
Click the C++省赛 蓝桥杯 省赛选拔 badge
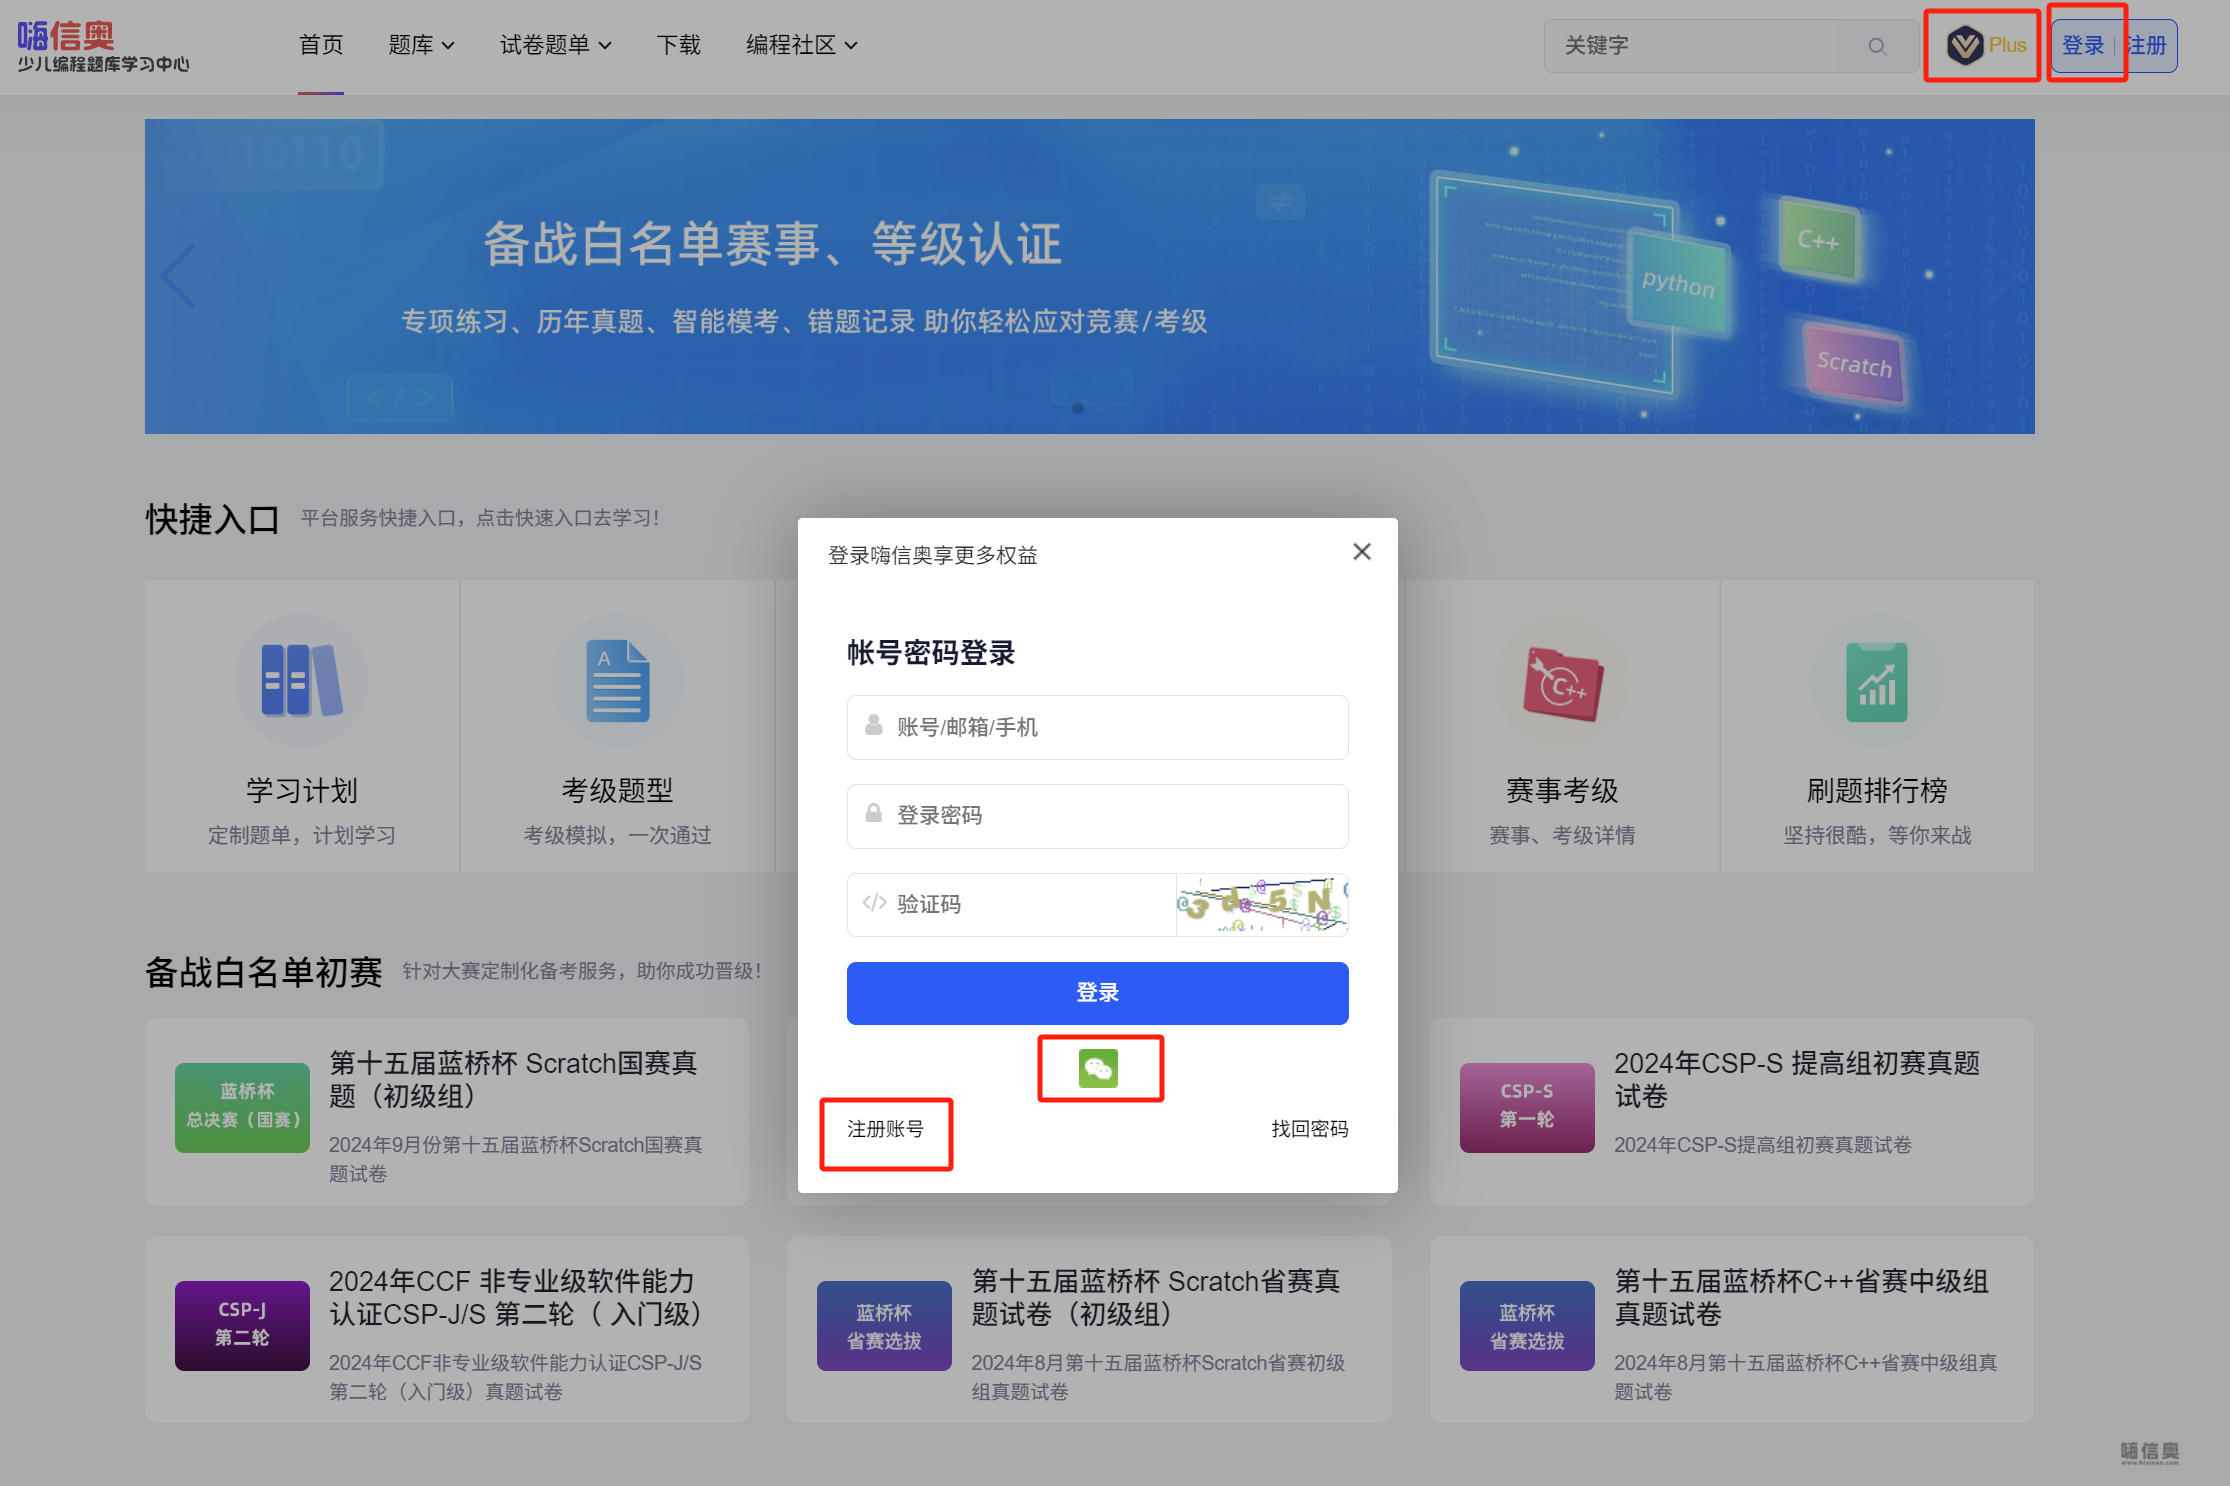[1527, 1325]
